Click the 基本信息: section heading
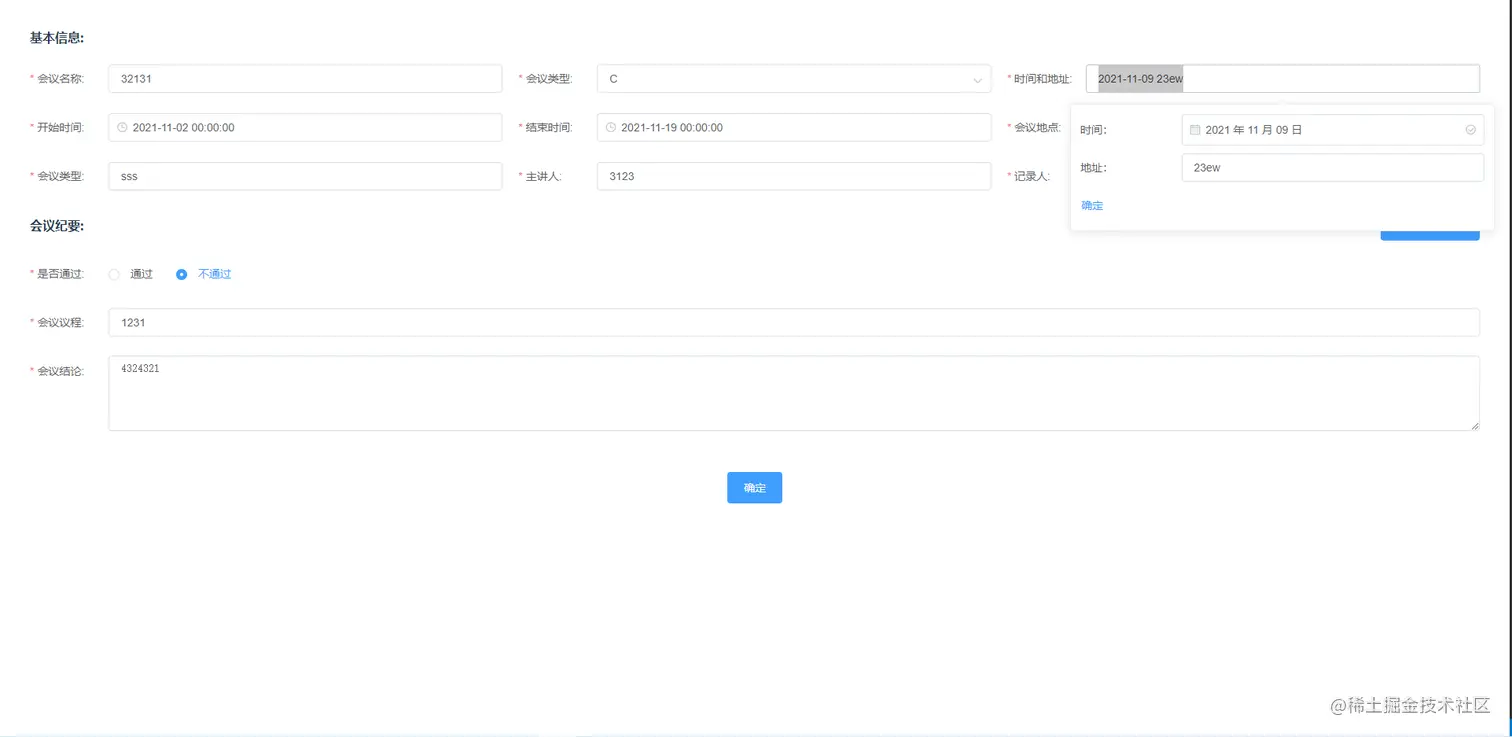Viewport: 1512px width, 737px height. click(57, 38)
